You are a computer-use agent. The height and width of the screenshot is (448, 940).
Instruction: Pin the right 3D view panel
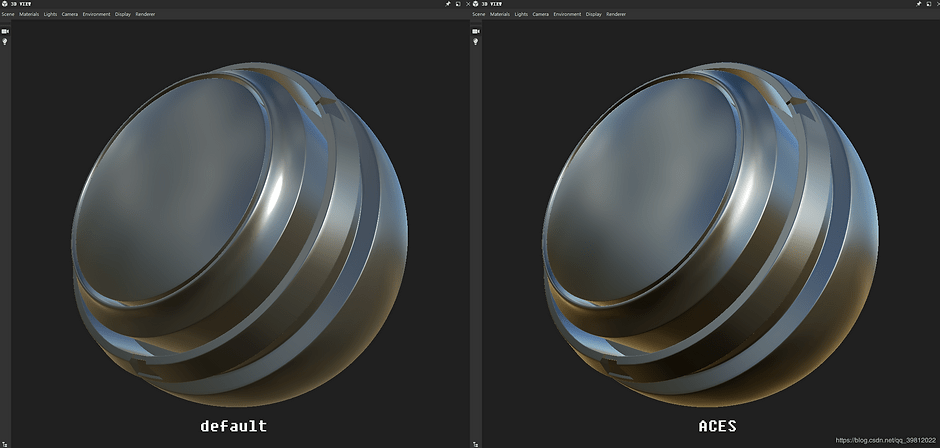918,5
